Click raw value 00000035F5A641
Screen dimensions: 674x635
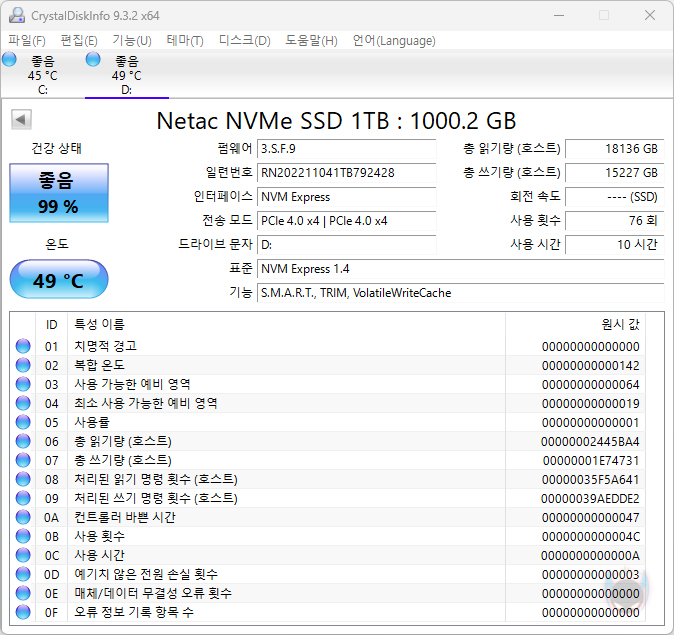[x=591, y=479]
